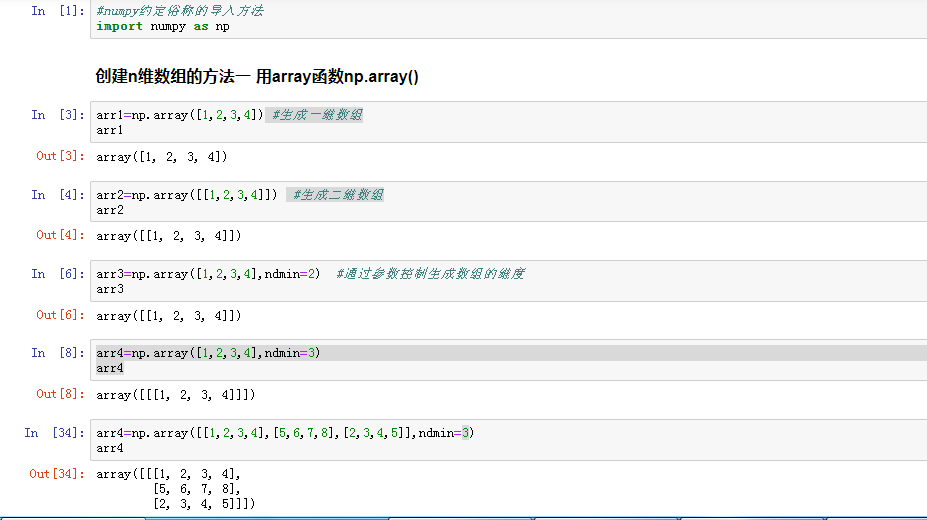Focus the arr3 cell with ndmin=2
Viewport: 927px width, 520px height.
[208, 274]
